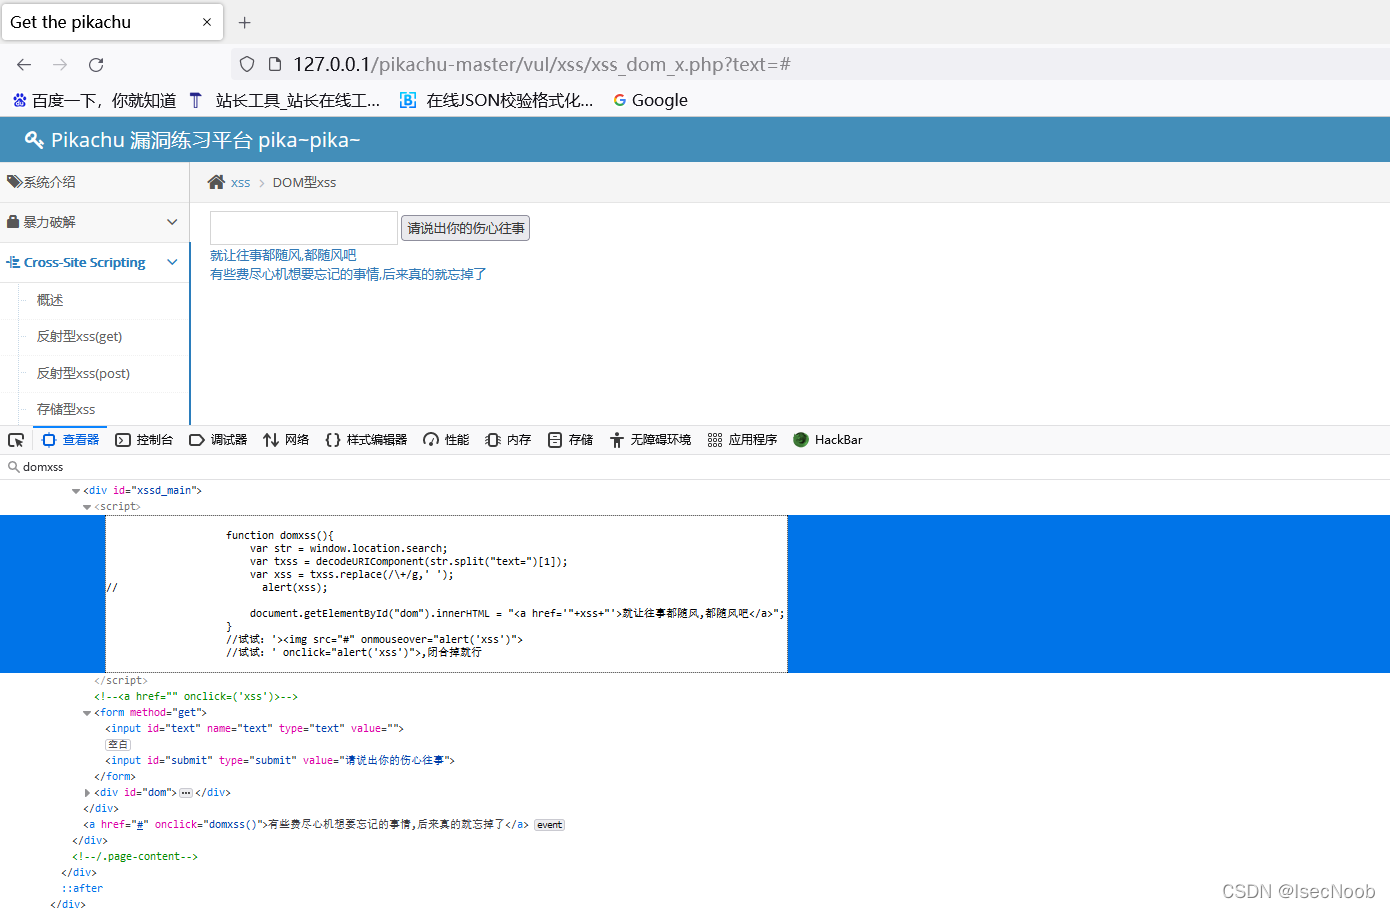This screenshot has width=1390, height=908.
Task: Click the shield tracking protection icon
Action: [x=247, y=64]
